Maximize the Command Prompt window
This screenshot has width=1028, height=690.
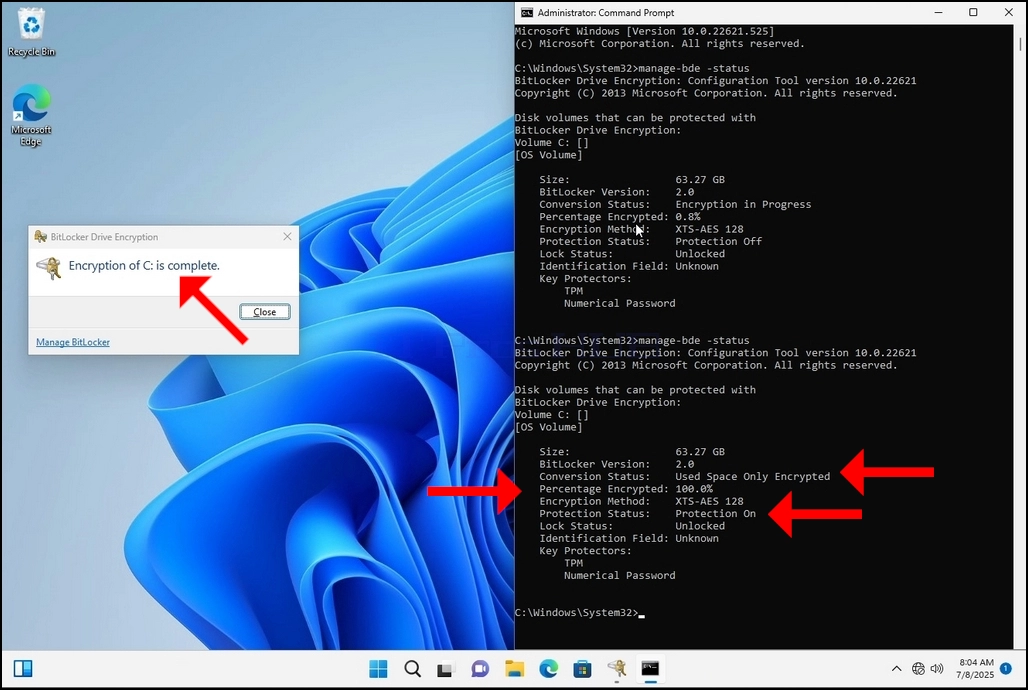tap(974, 12)
